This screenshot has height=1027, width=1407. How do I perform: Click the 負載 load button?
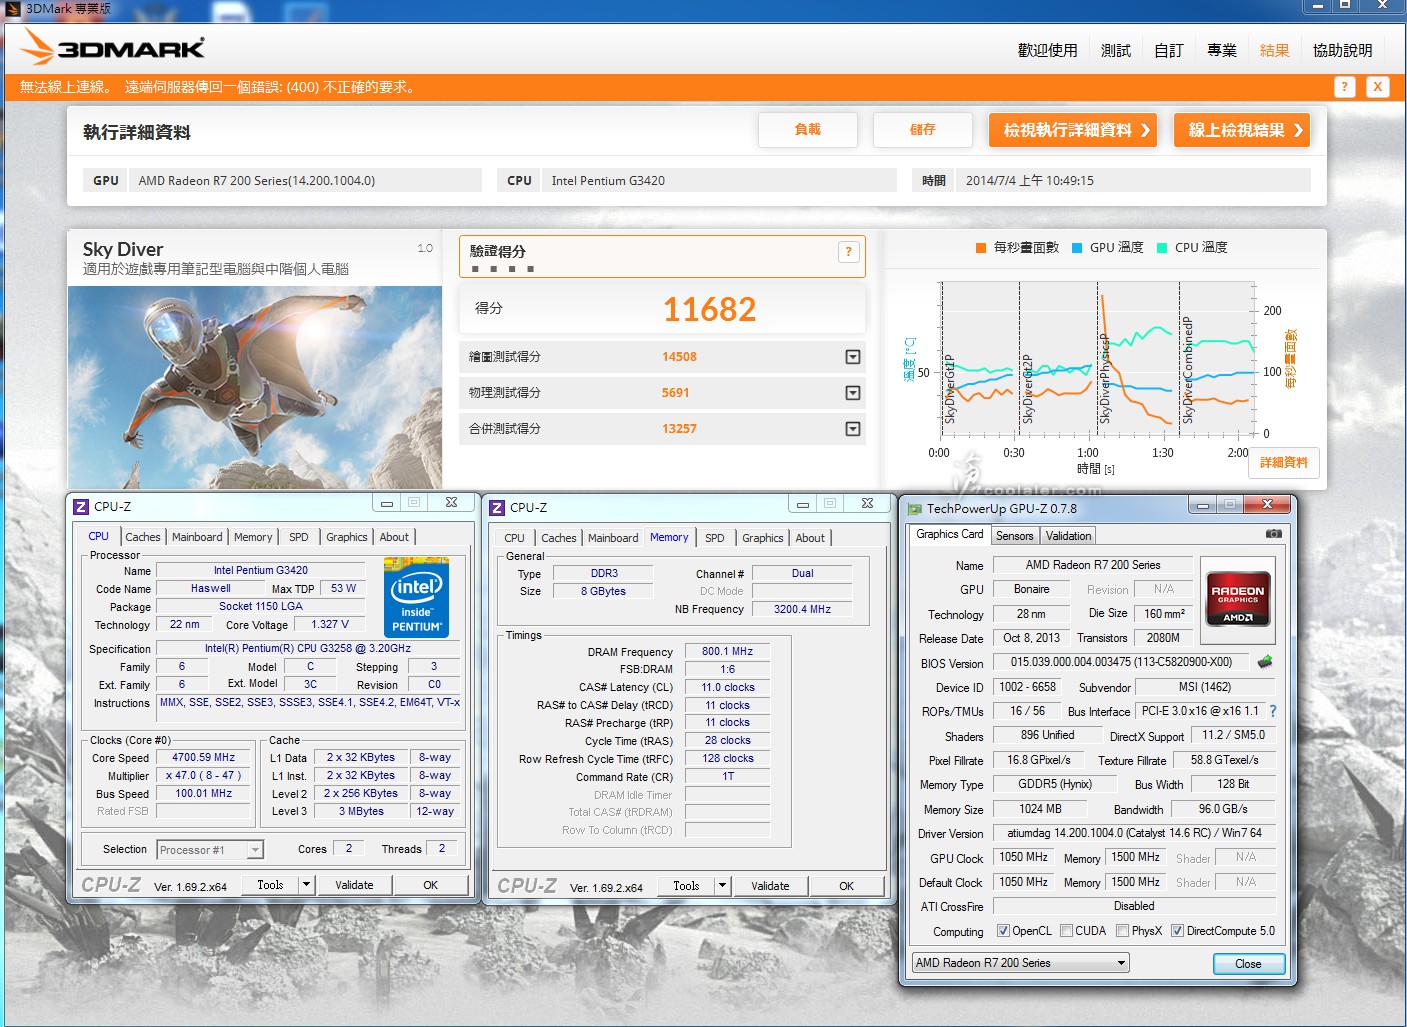tap(808, 130)
